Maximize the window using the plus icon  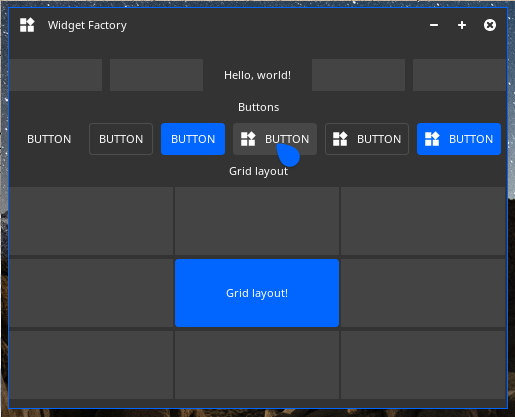pos(462,25)
